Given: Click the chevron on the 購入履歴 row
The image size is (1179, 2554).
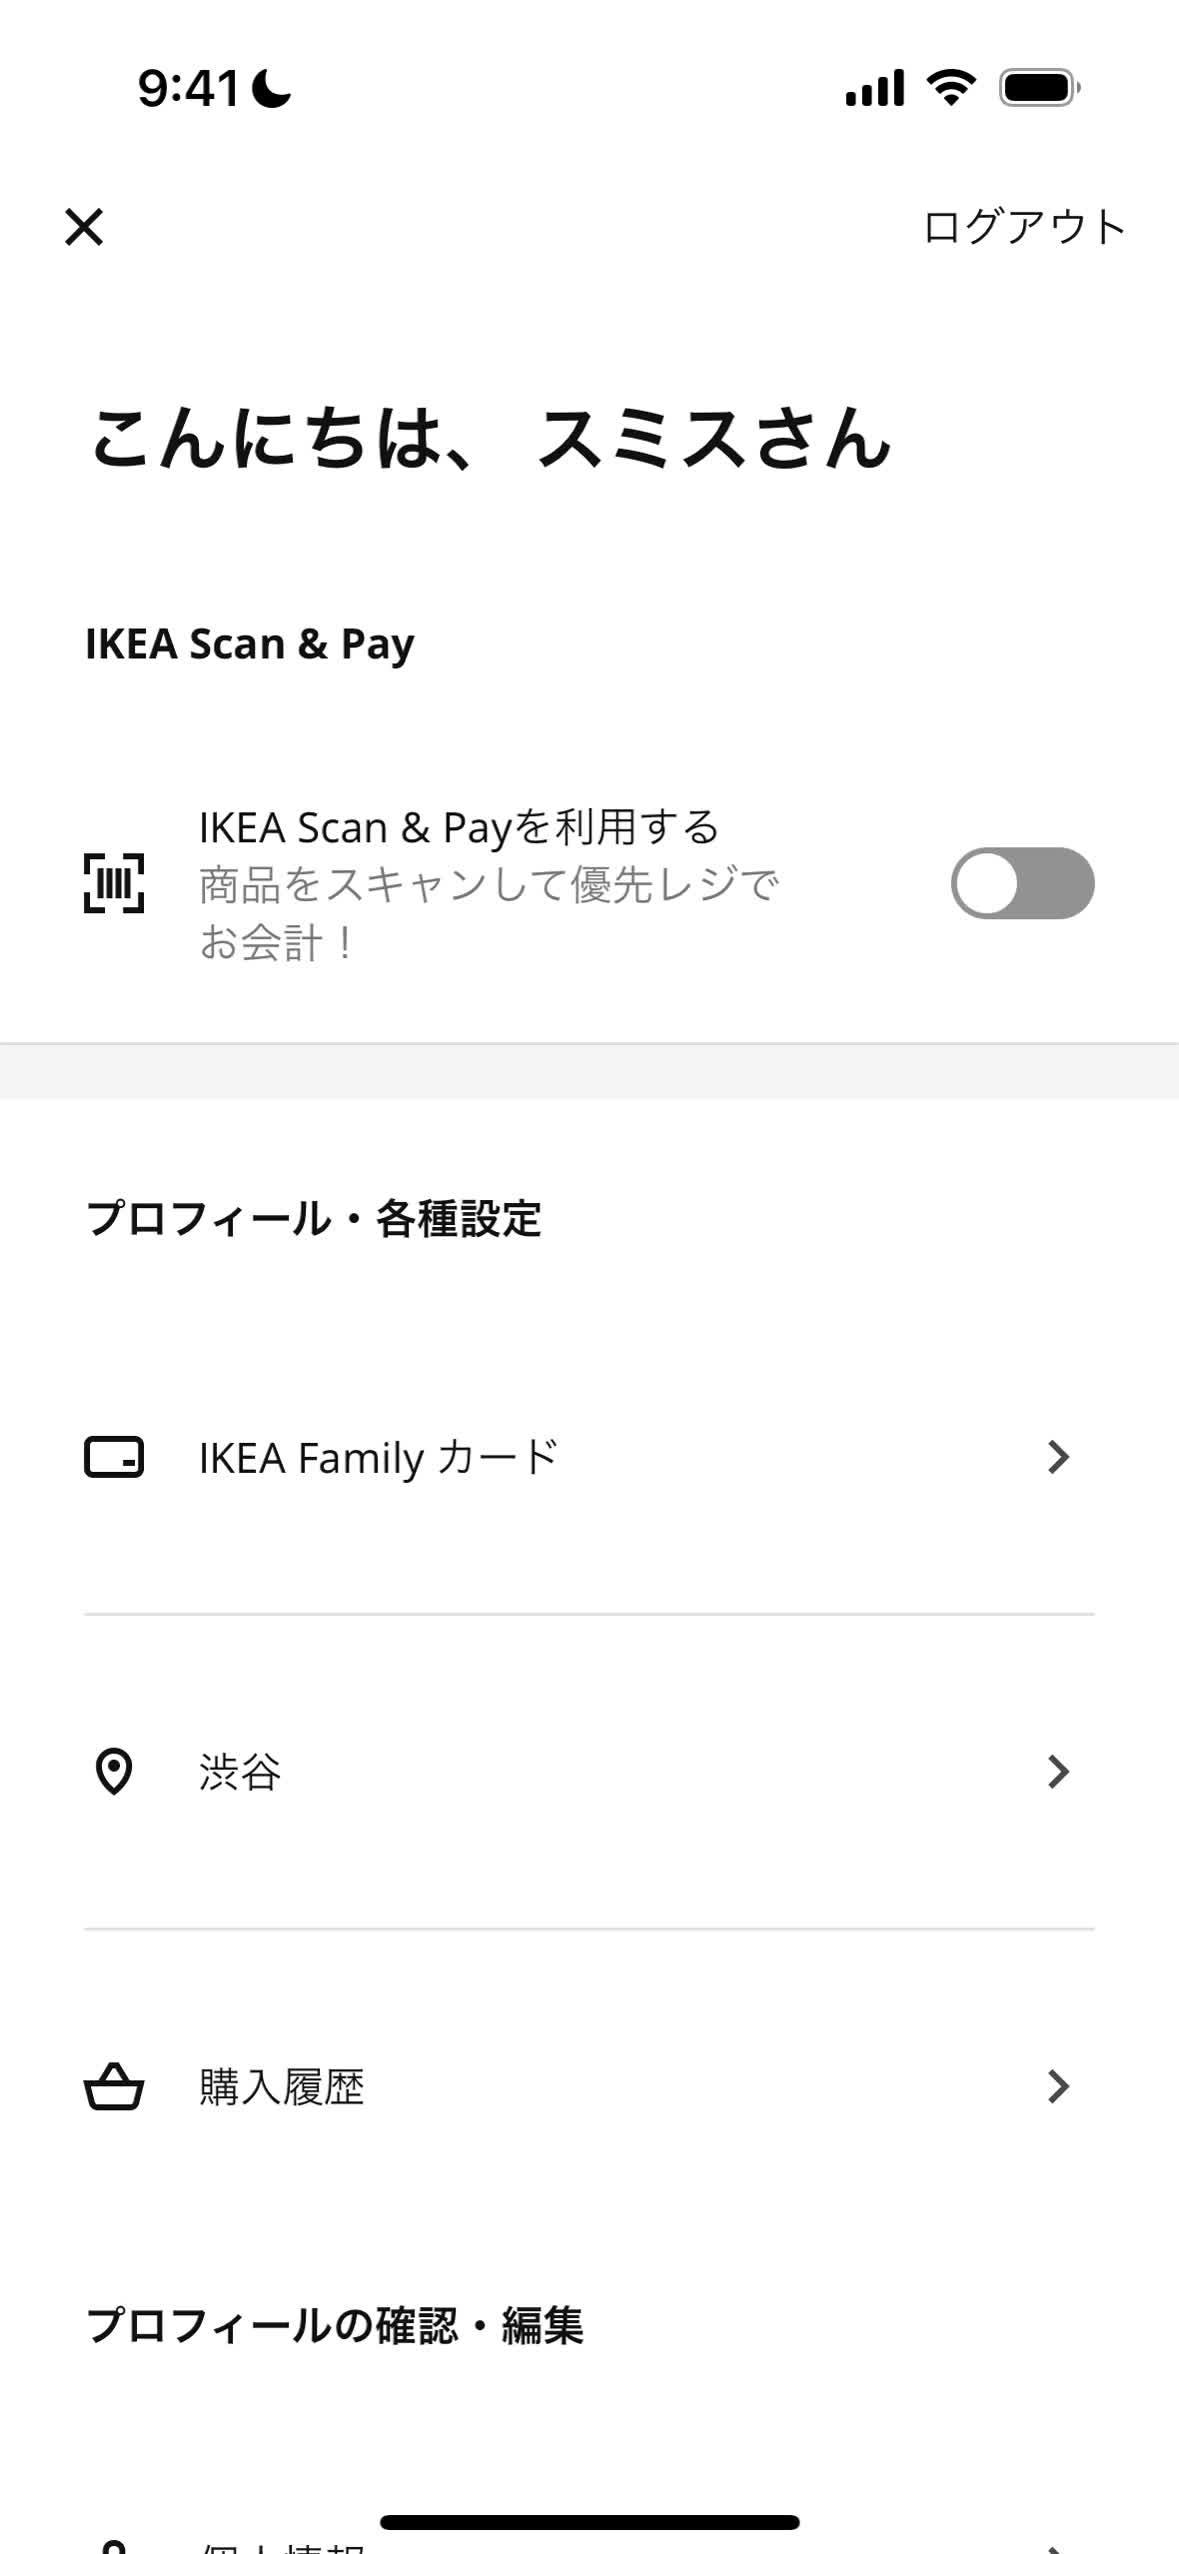Looking at the screenshot, I should coord(1058,2086).
